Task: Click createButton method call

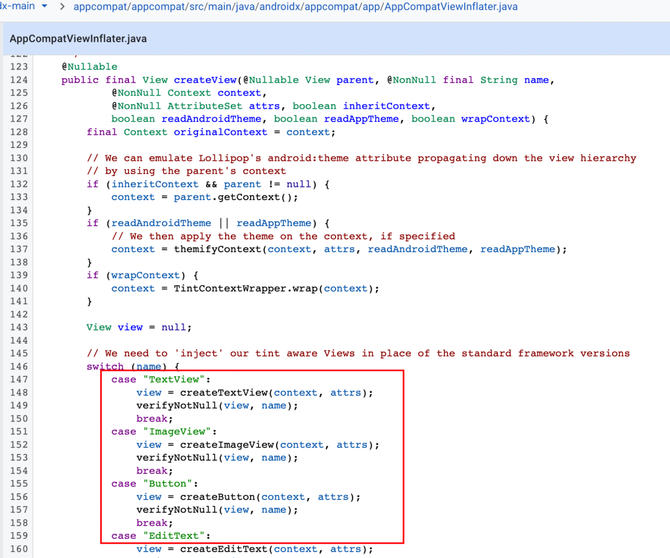Action: (x=206, y=496)
